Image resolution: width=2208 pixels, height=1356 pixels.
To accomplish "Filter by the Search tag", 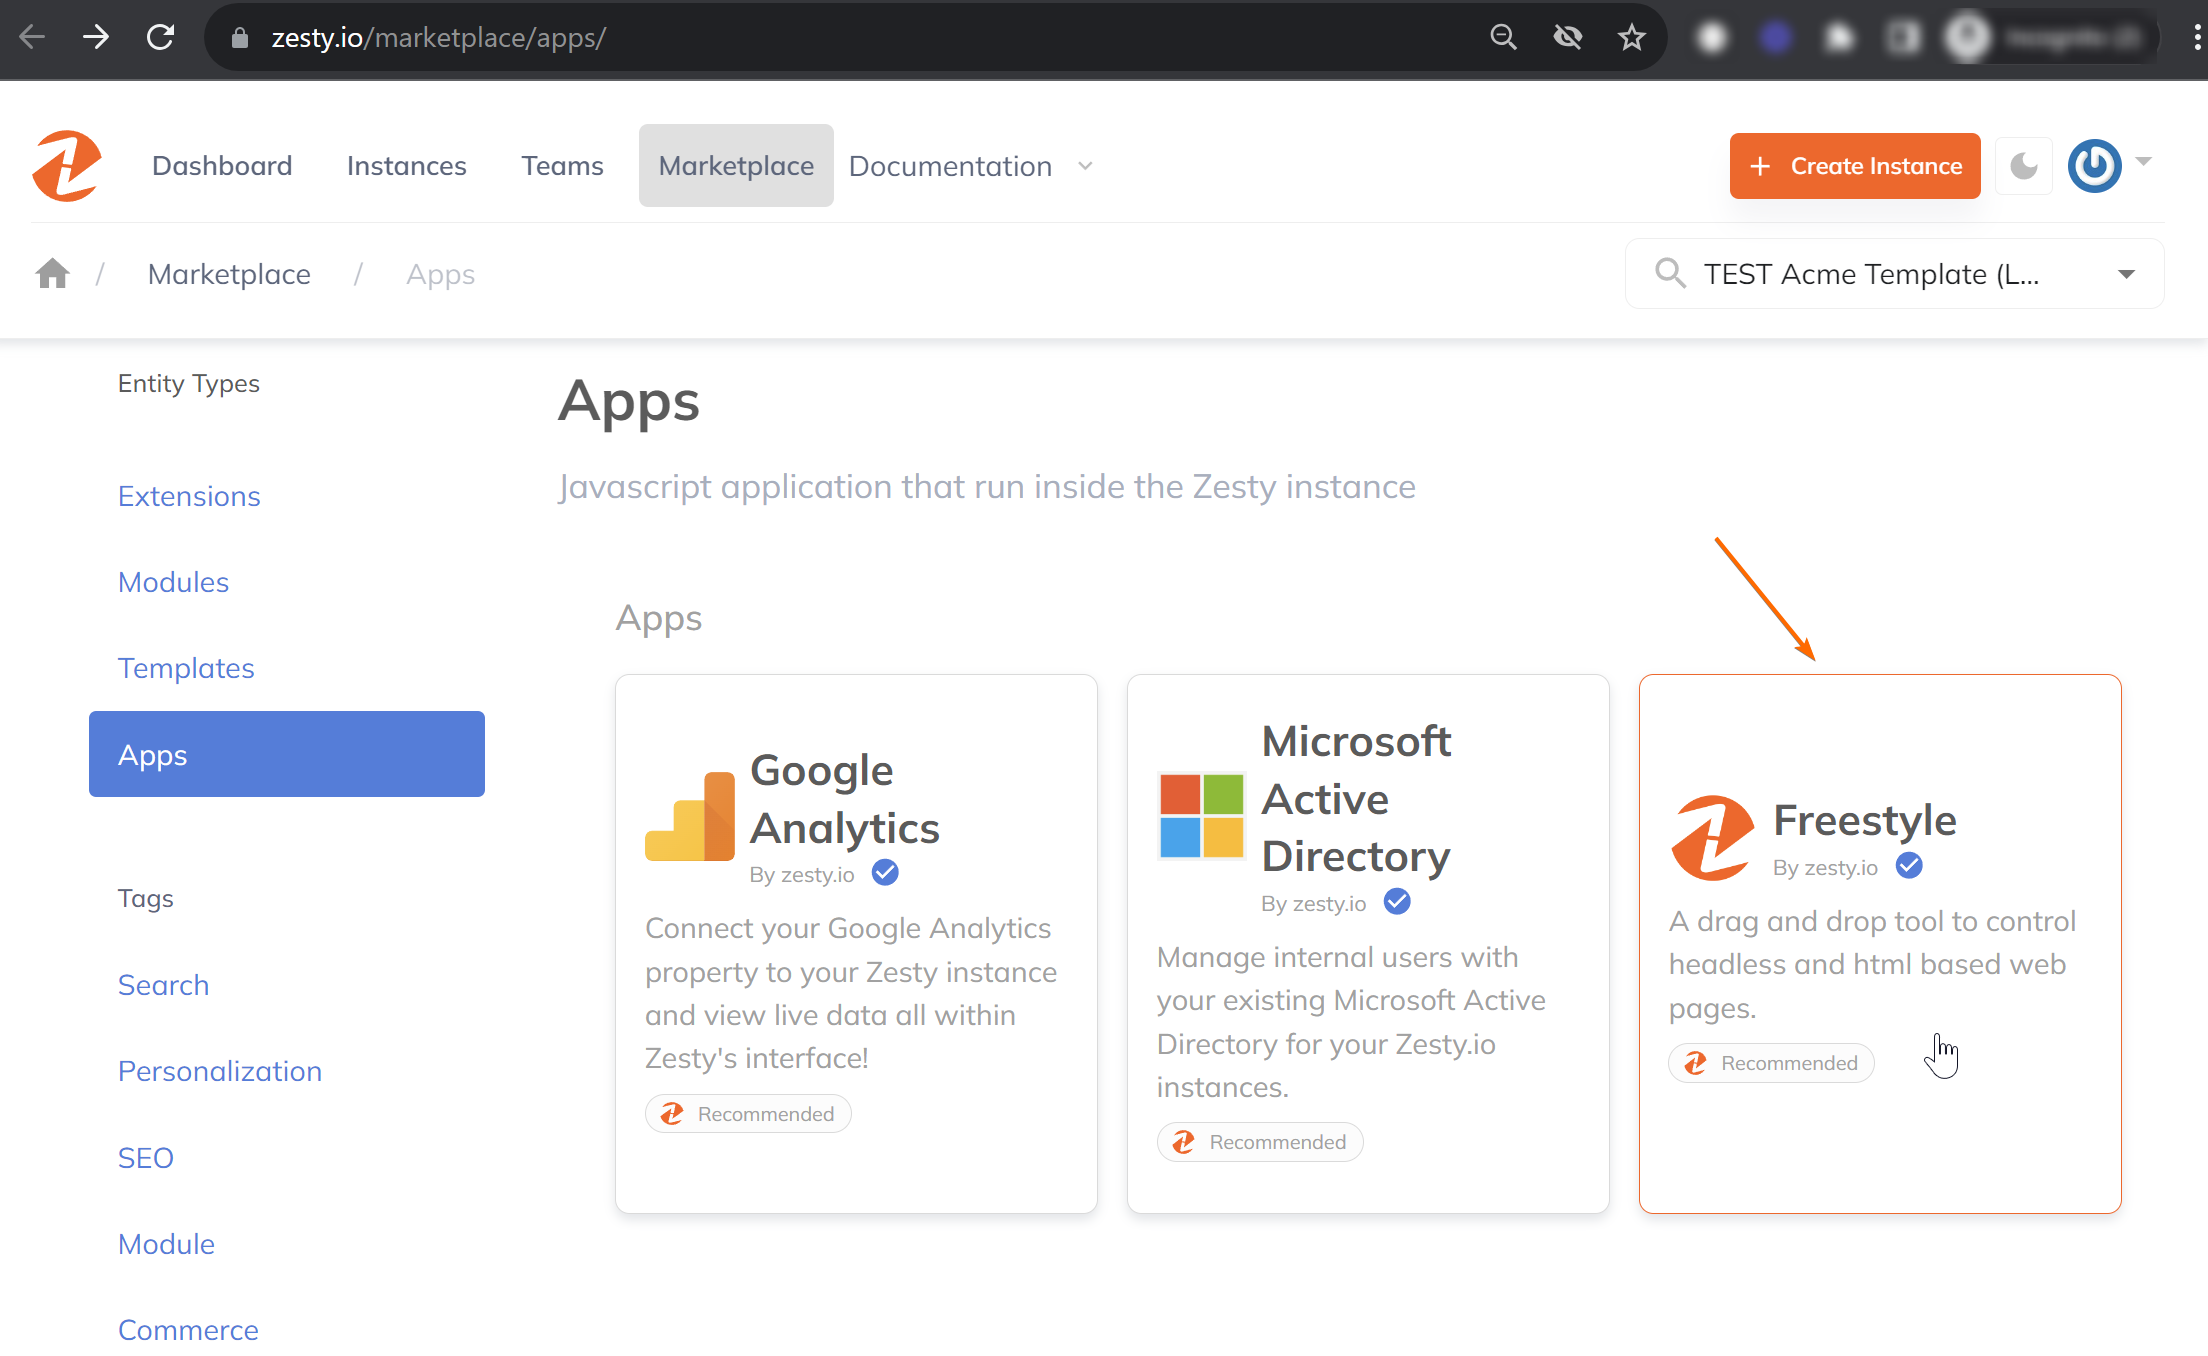I will pyautogui.click(x=163, y=985).
